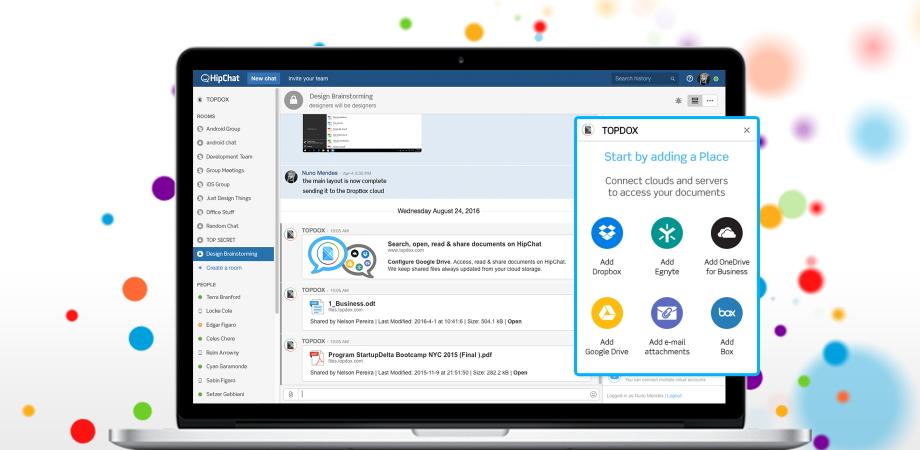Add e-mail attachments source
The height and width of the screenshot is (450, 920).
(x=667, y=326)
